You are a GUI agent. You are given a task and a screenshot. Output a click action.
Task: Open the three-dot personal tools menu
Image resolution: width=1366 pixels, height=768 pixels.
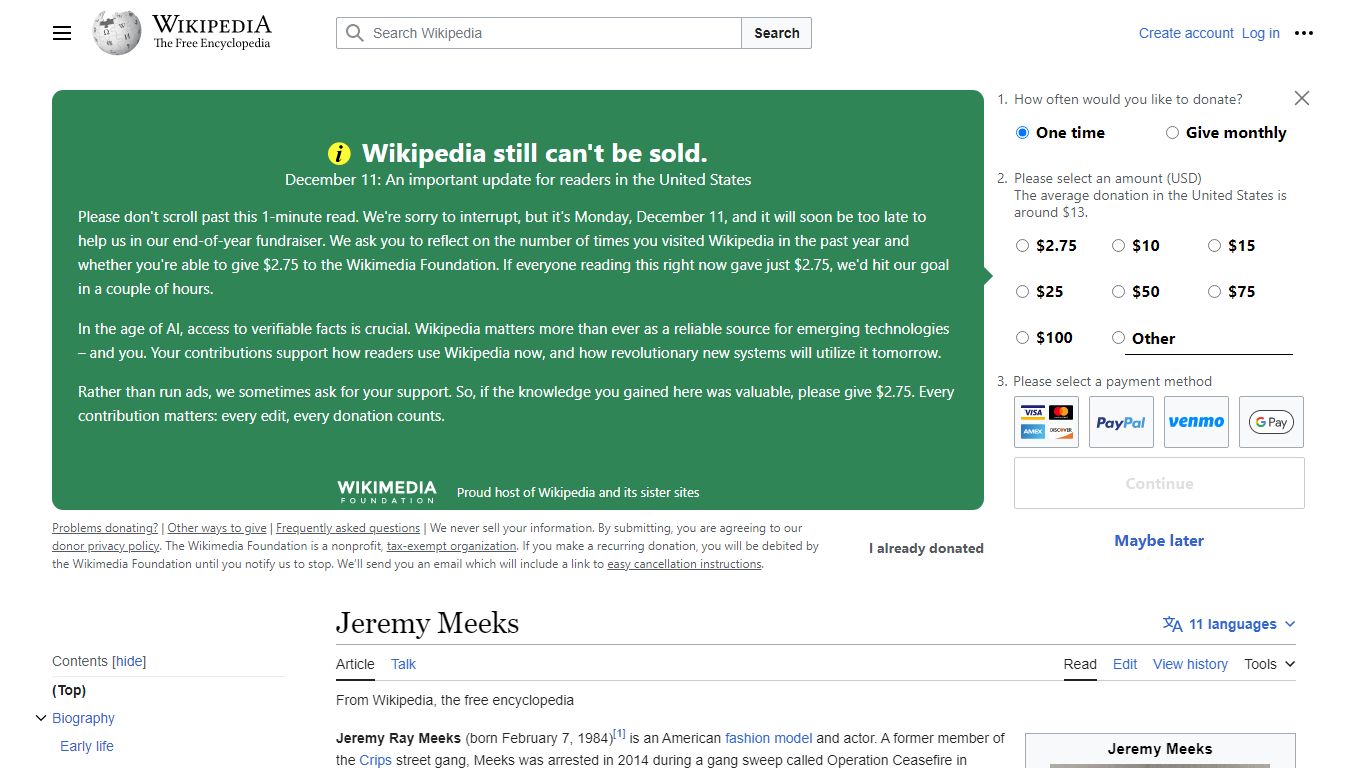(1304, 33)
